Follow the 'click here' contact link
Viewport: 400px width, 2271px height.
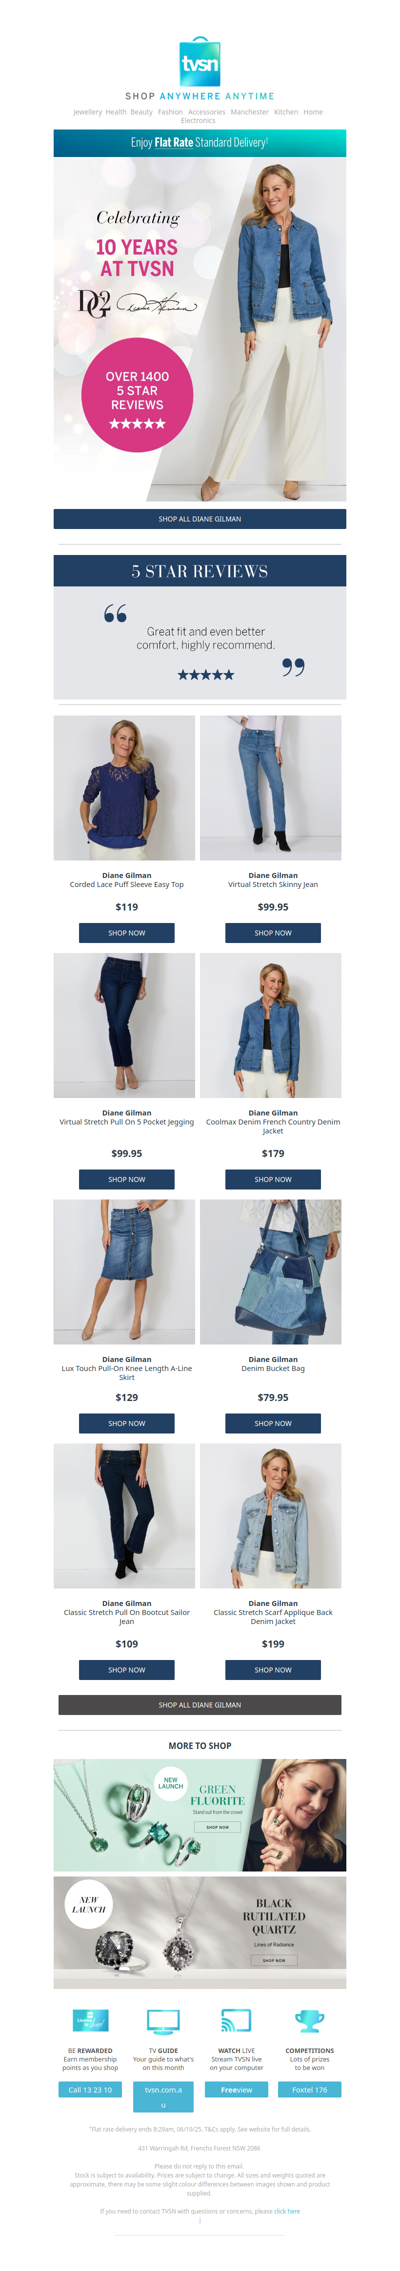tap(287, 2211)
